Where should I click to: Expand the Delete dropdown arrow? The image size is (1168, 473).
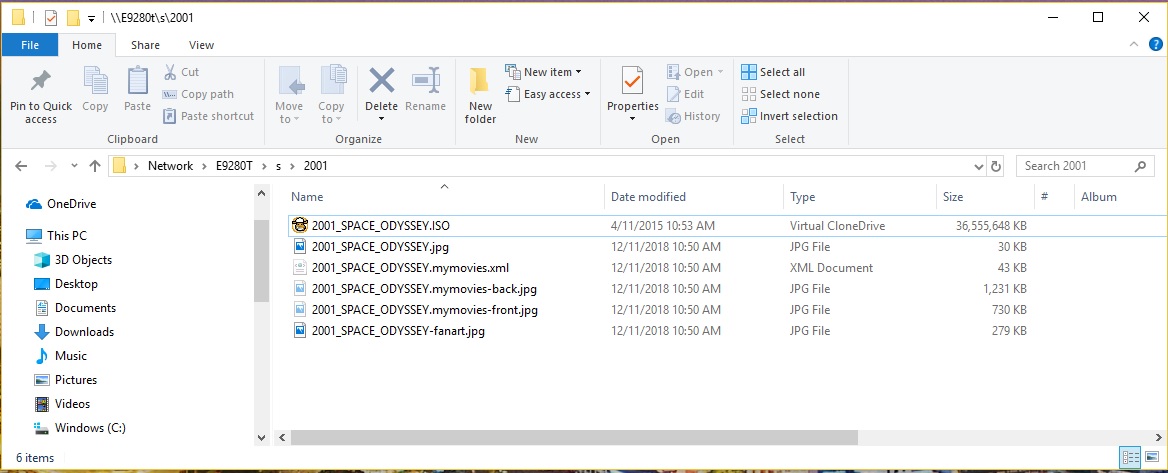[x=381, y=118]
